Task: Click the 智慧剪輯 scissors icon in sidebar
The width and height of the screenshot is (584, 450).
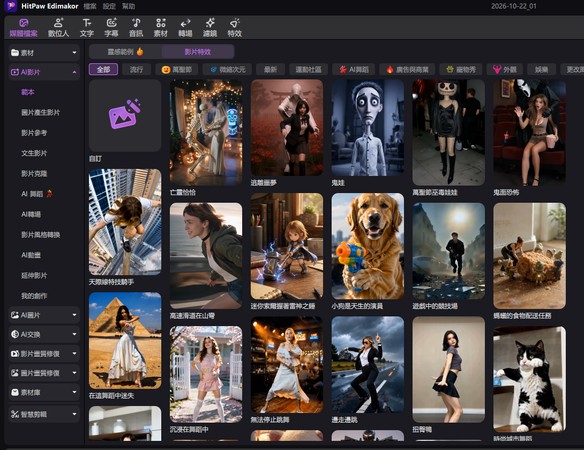Action: [15, 414]
